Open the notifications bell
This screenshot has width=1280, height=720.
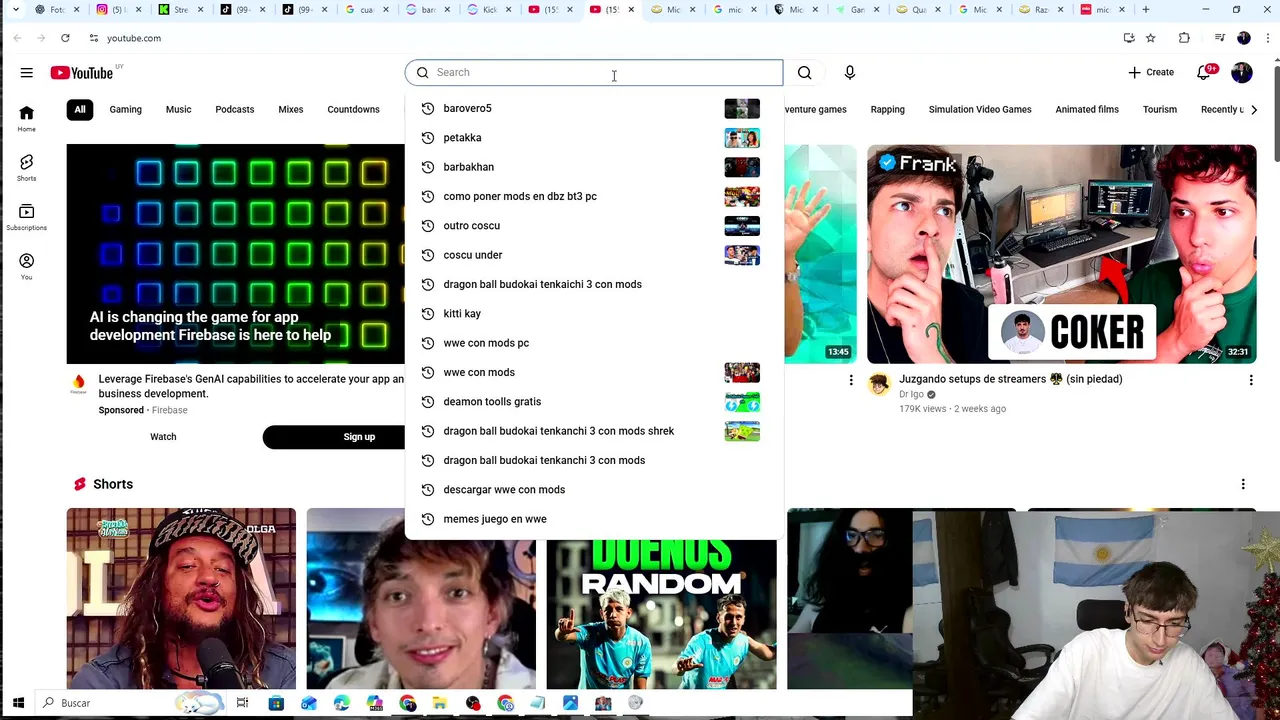(x=1205, y=72)
